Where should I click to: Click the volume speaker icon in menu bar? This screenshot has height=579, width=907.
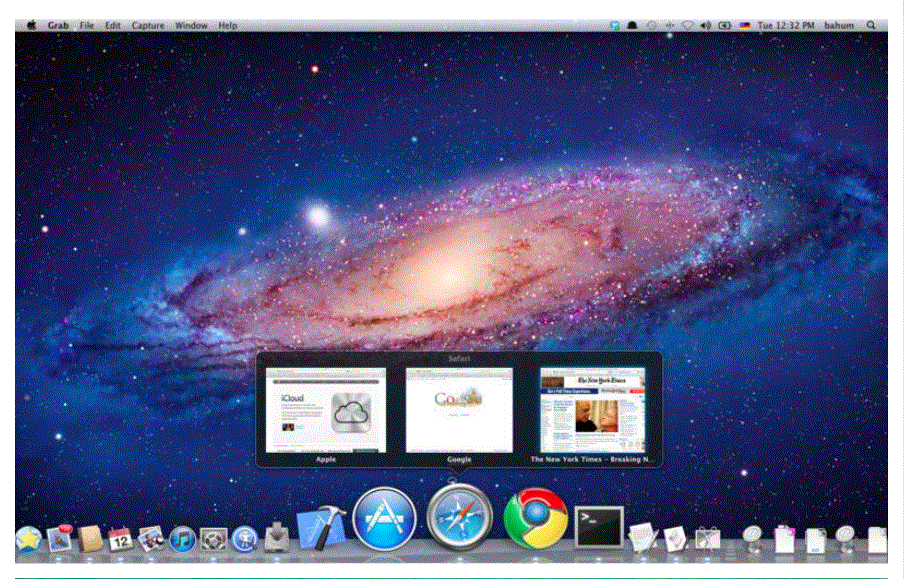tap(705, 25)
